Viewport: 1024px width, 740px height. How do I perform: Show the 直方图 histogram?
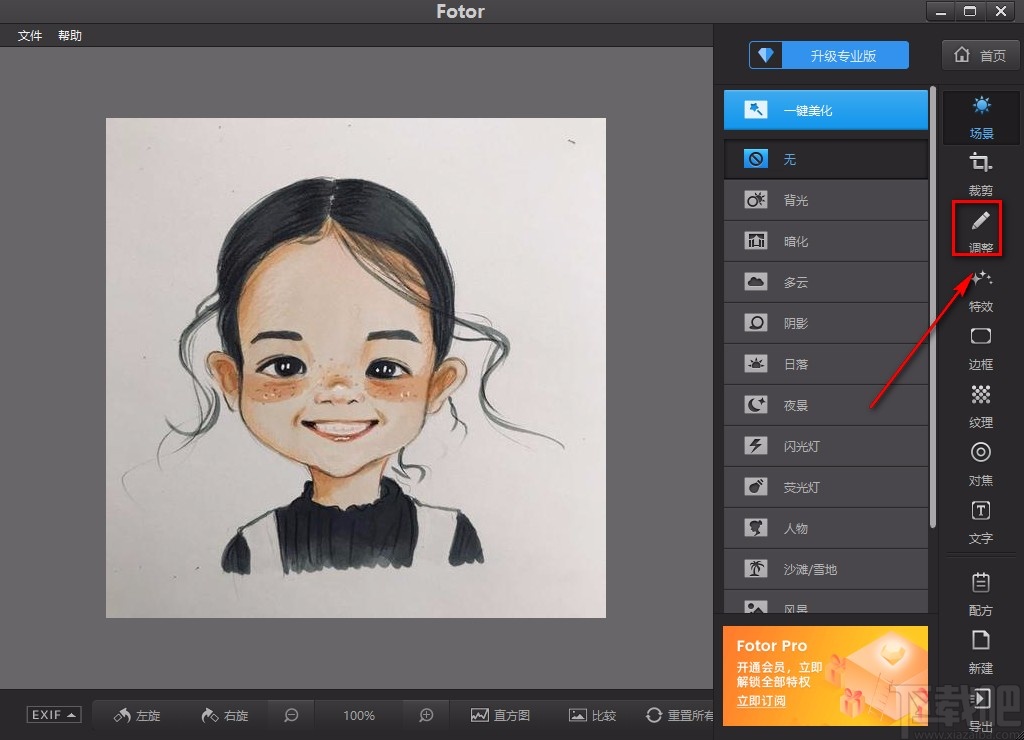click(x=500, y=715)
